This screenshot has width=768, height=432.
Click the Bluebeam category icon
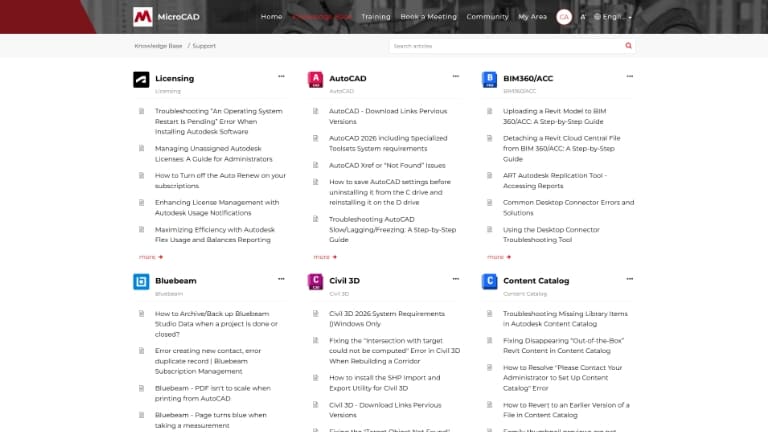[141, 284]
